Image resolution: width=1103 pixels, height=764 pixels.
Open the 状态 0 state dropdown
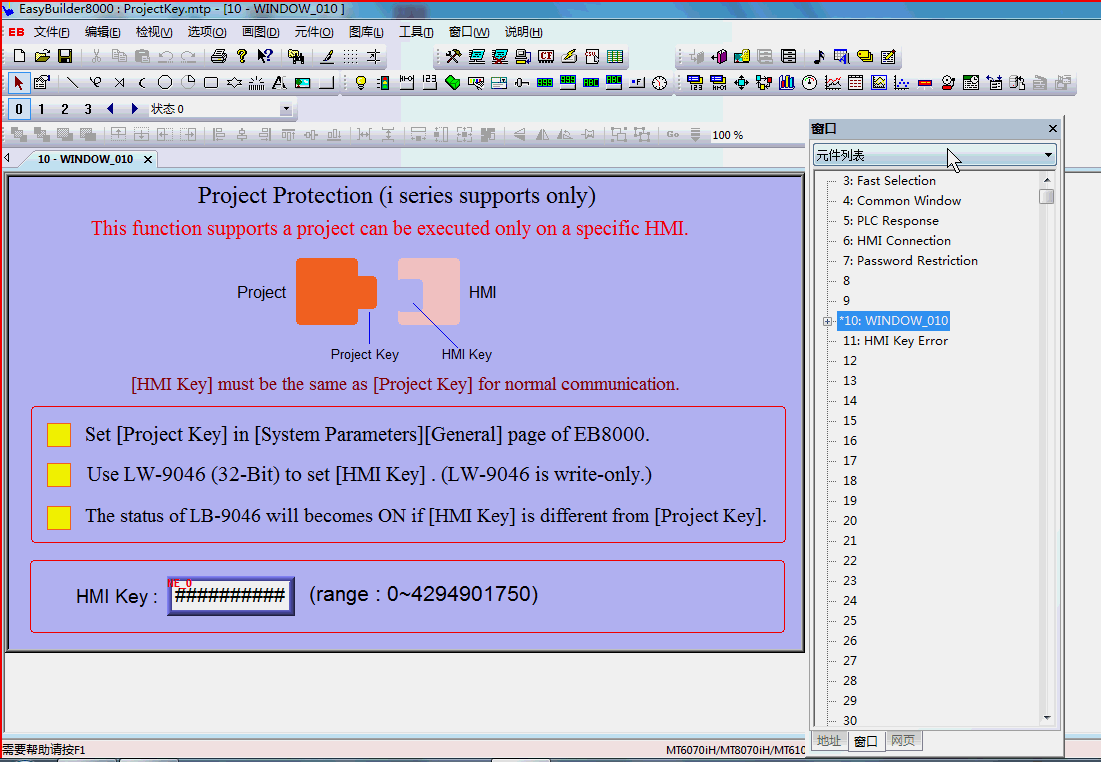tap(286, 109)
